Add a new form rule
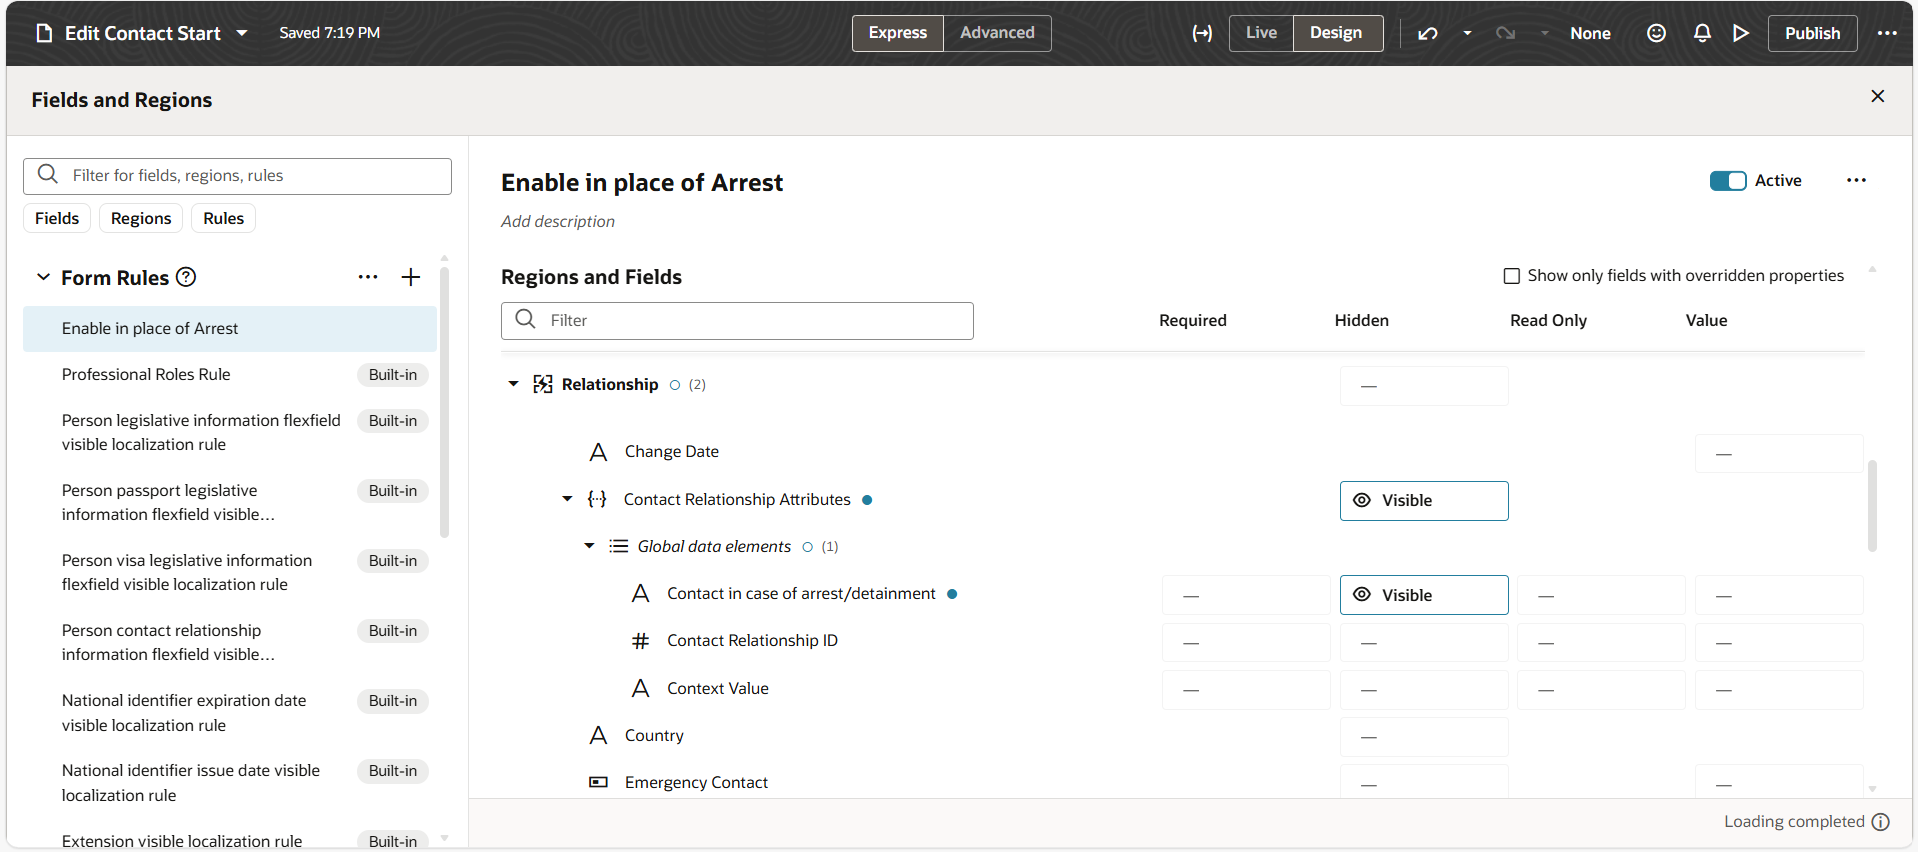 point(411,277)
